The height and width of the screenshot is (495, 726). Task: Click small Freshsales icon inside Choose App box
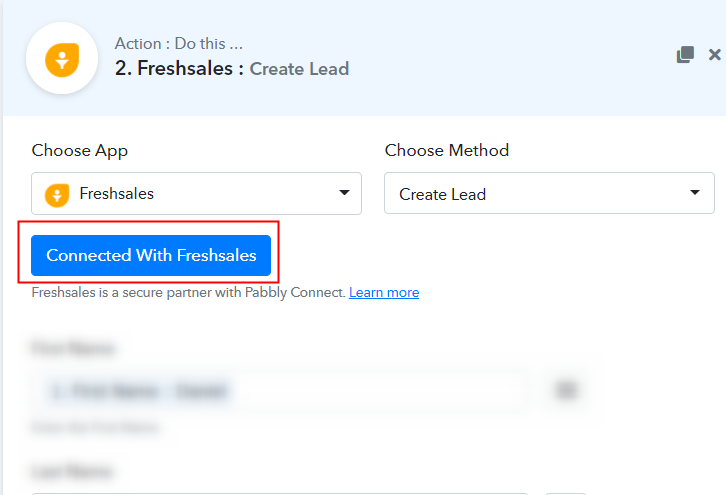pos(57,195)
